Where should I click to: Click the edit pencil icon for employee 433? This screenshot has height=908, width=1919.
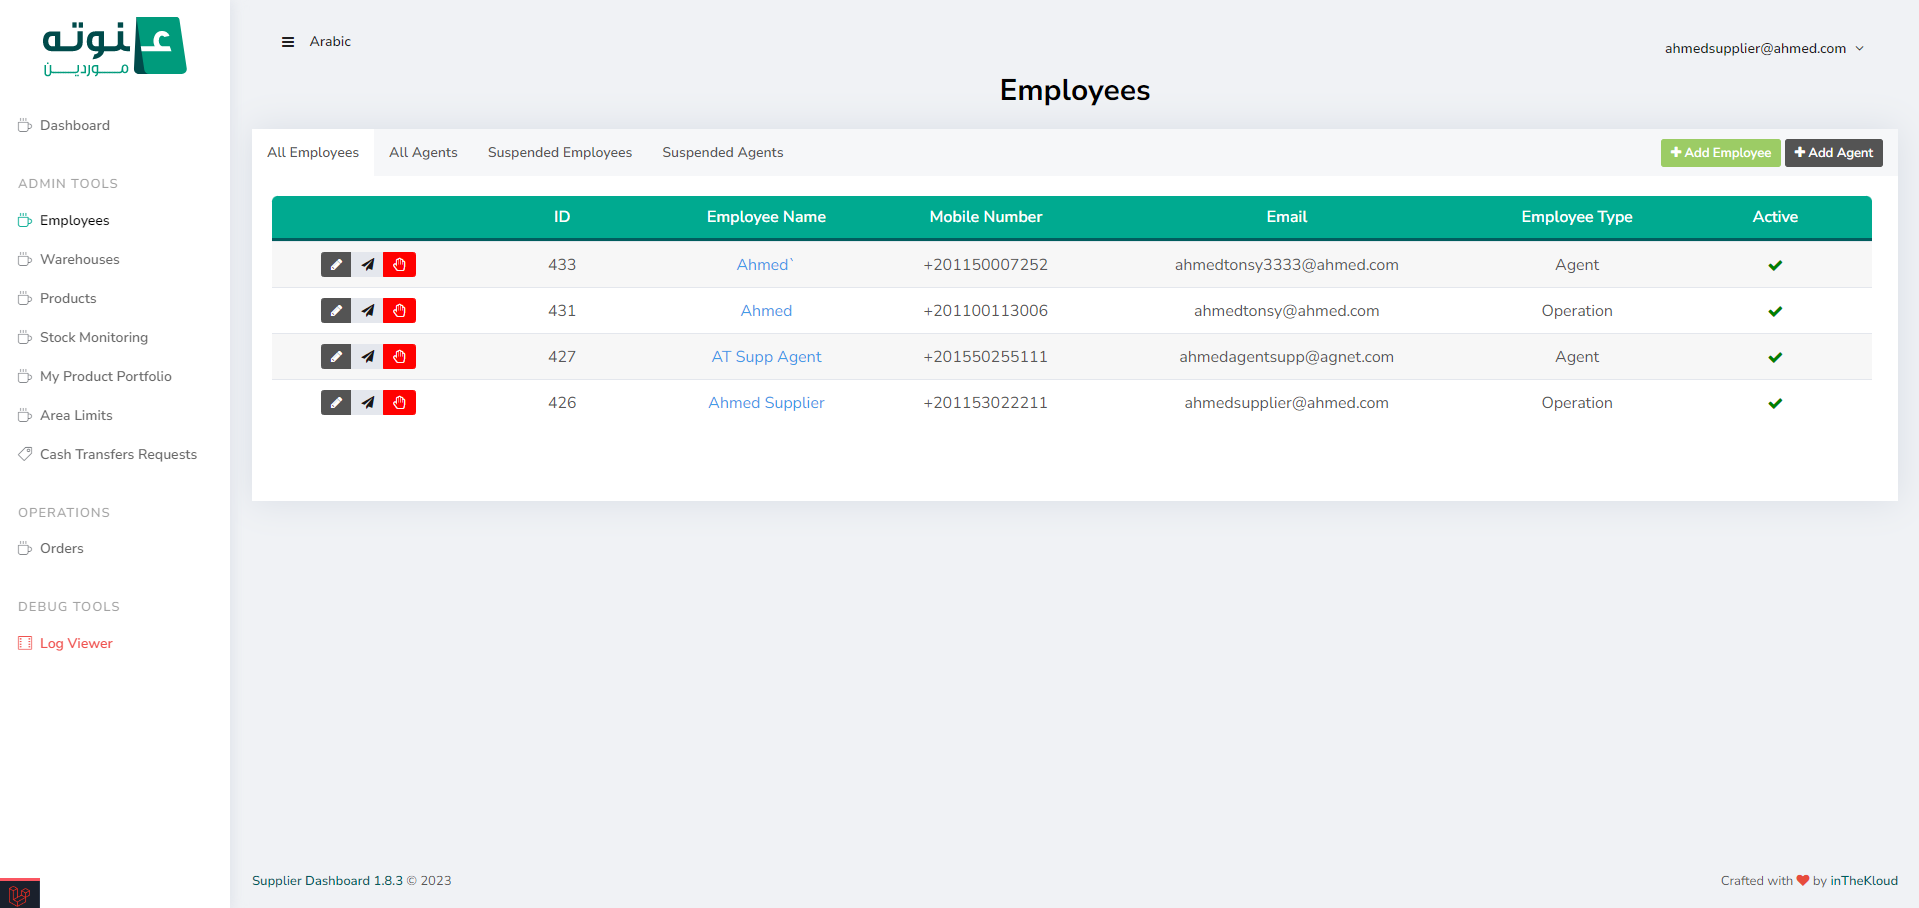click(x=336, y=265)
